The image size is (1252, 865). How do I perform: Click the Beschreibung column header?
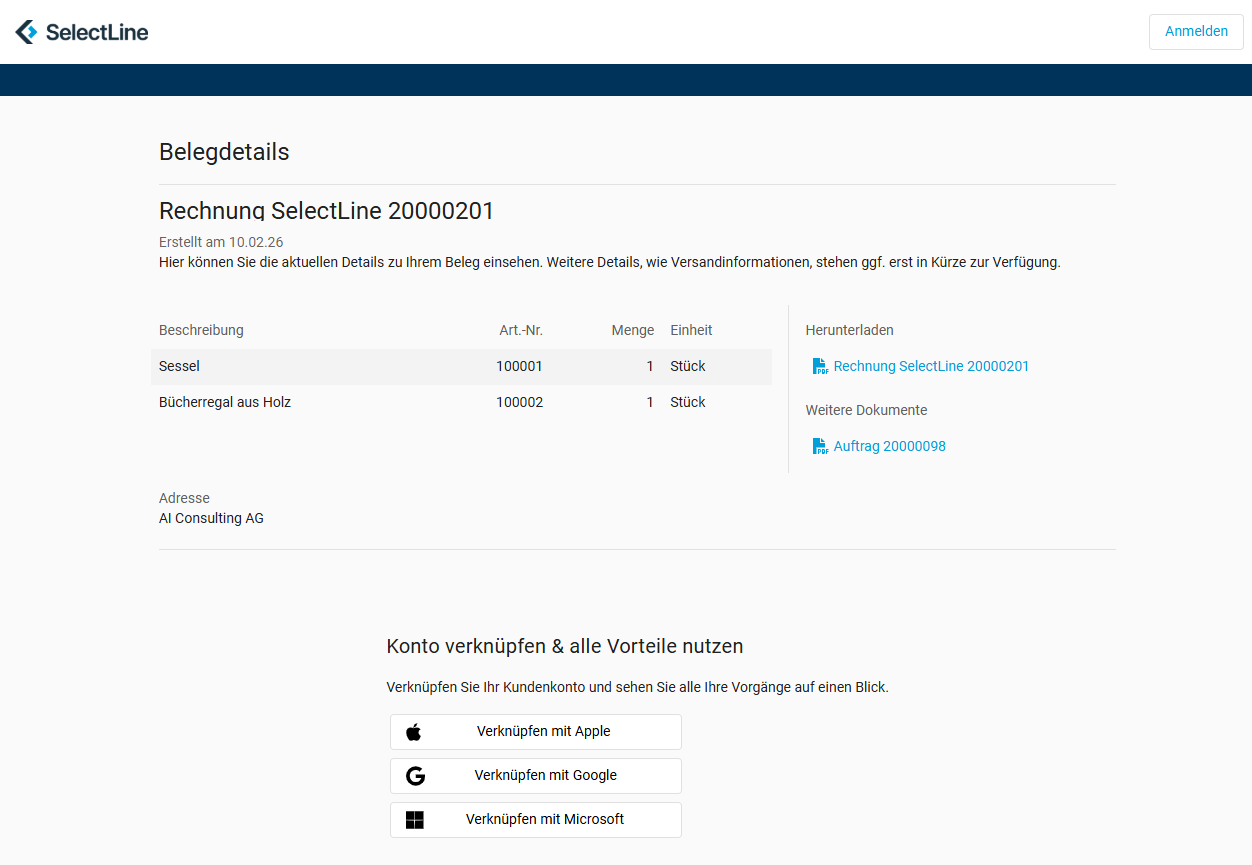click(x=201, y=331)
